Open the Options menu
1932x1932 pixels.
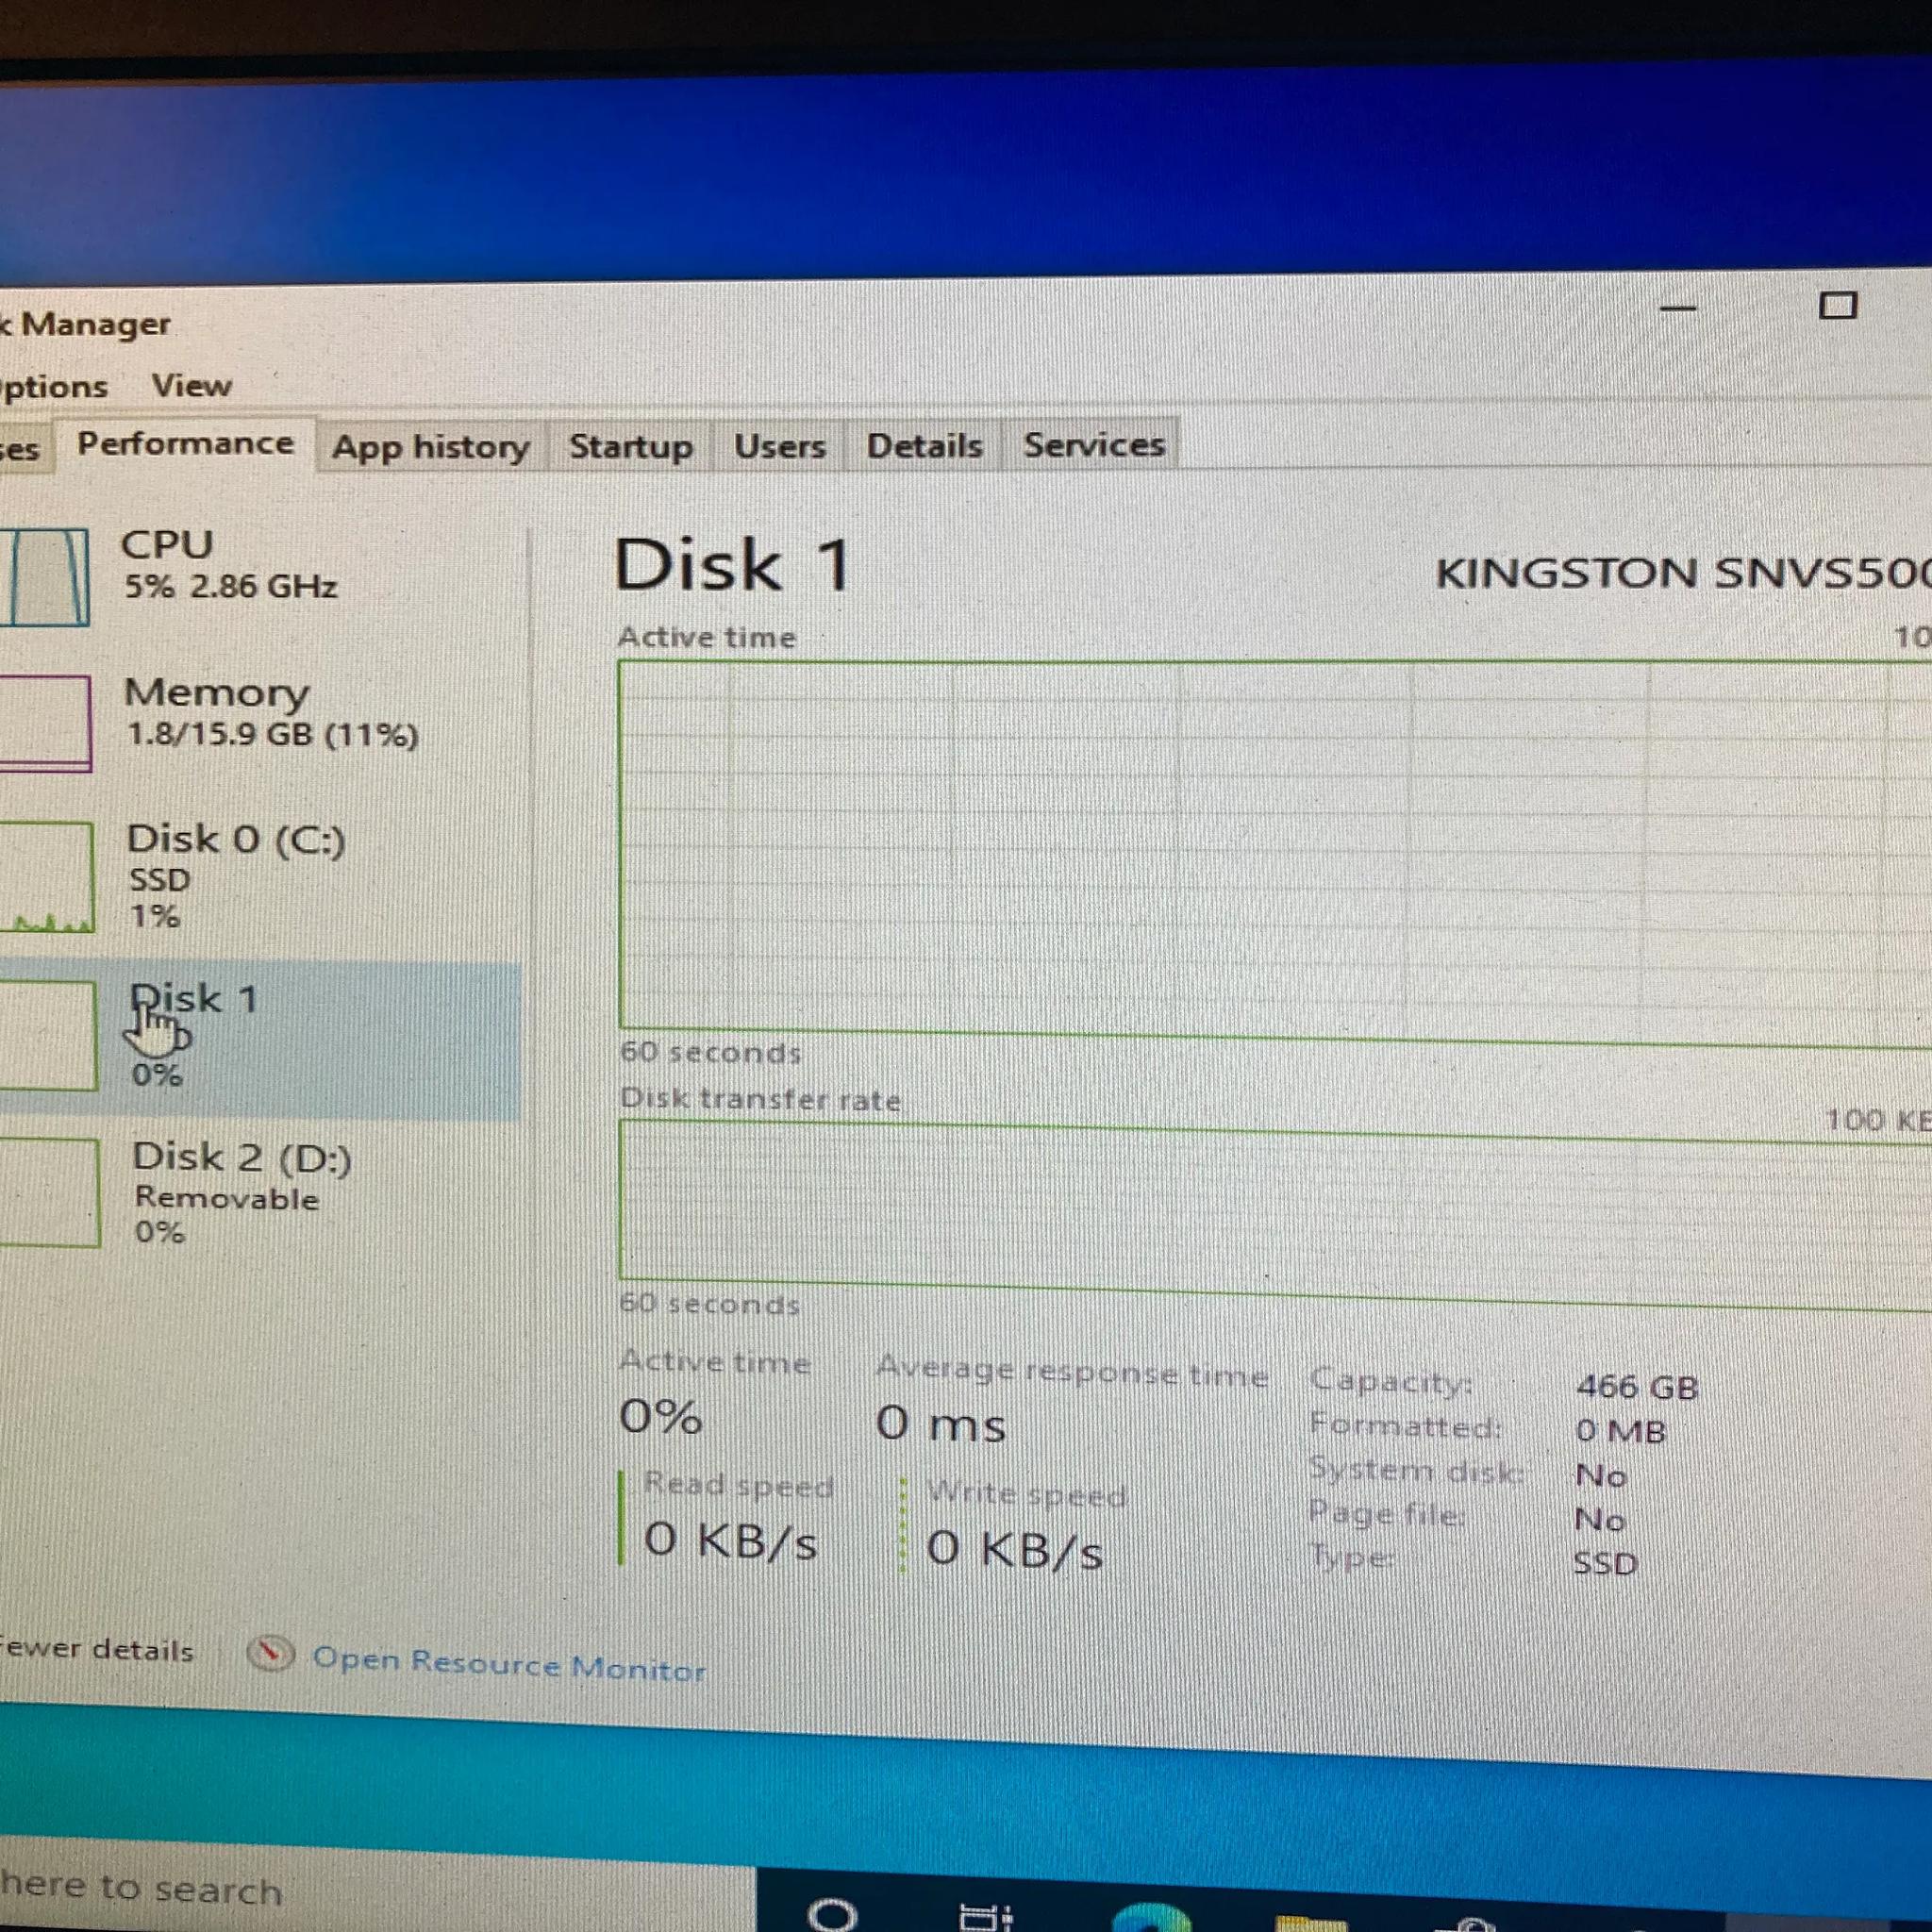pos(54,387)
